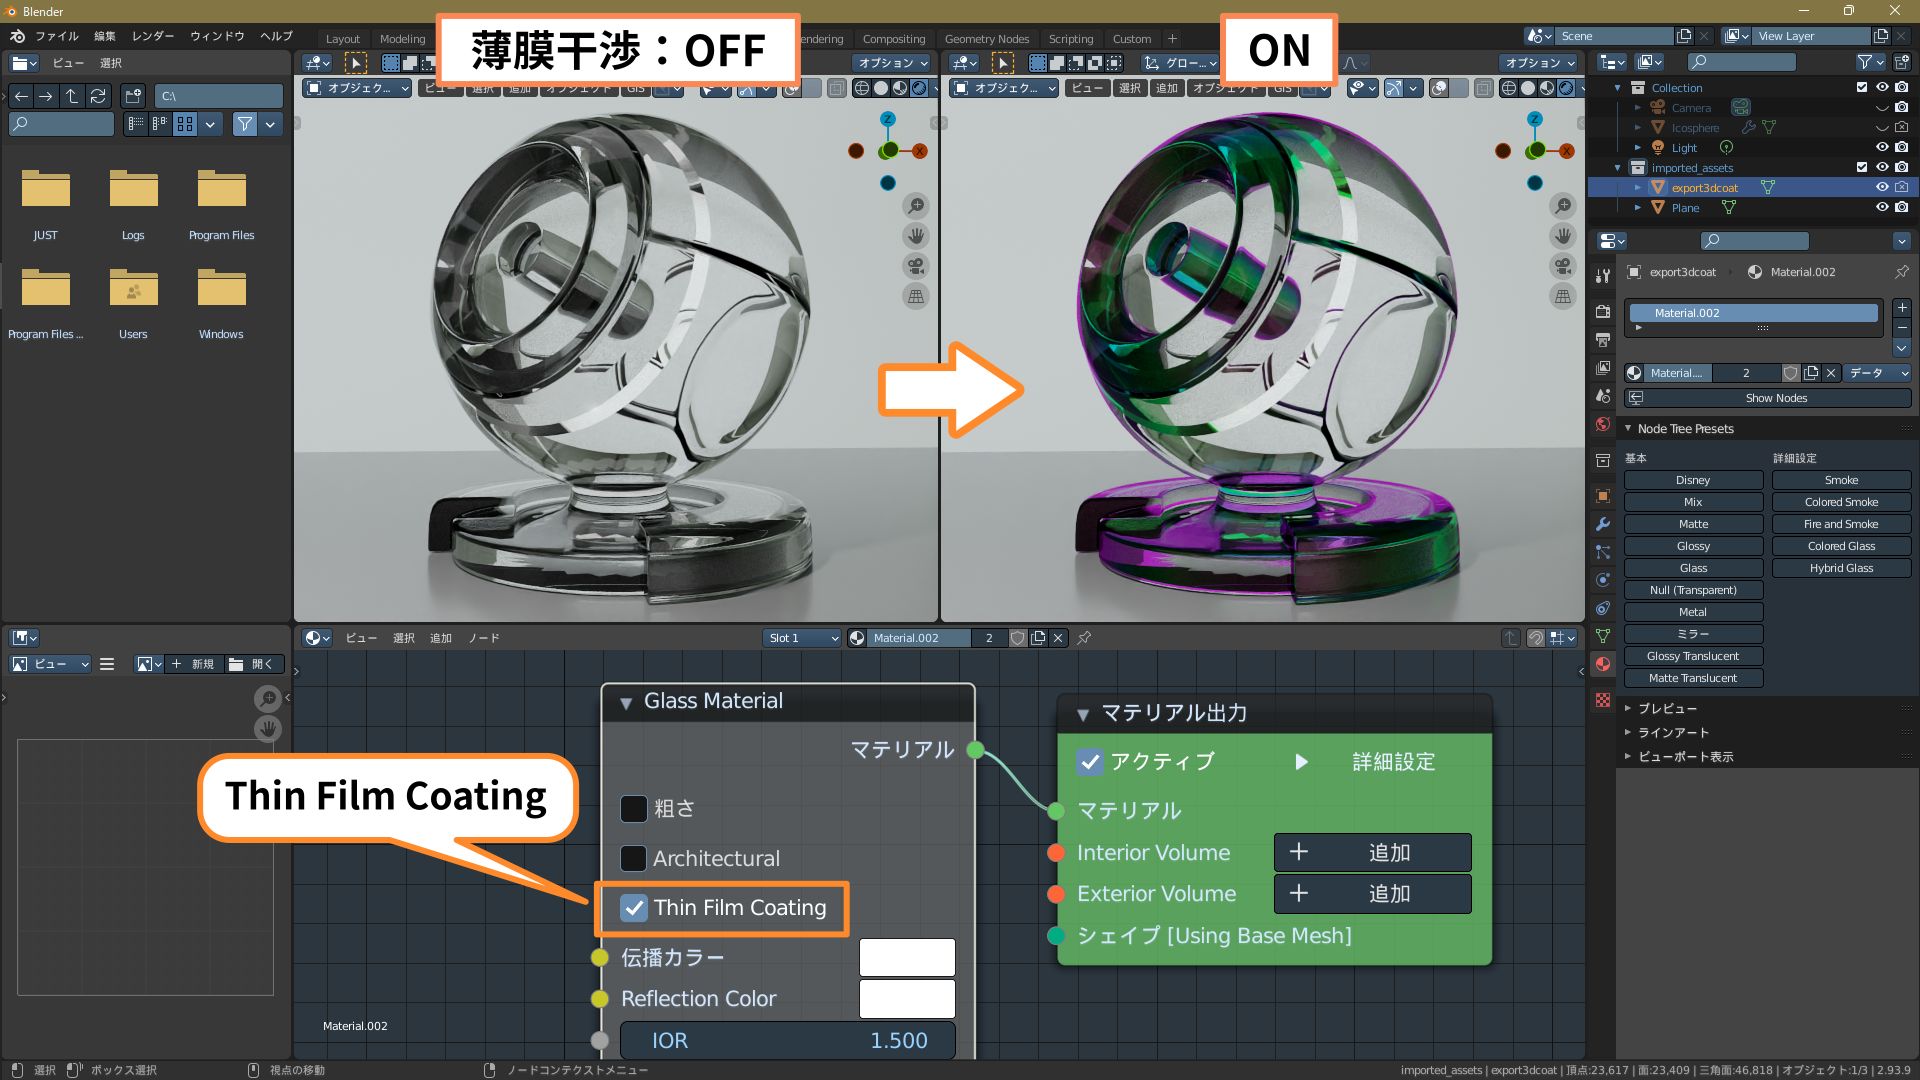
Task: Uncheck the imported_assets collection checkbox
Action: tap(1862, 167)
